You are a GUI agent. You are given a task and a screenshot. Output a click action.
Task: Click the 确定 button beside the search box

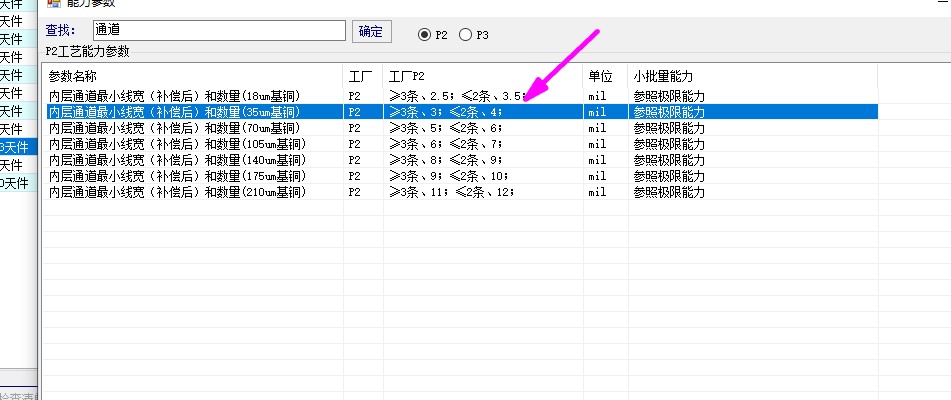[371, 32]
